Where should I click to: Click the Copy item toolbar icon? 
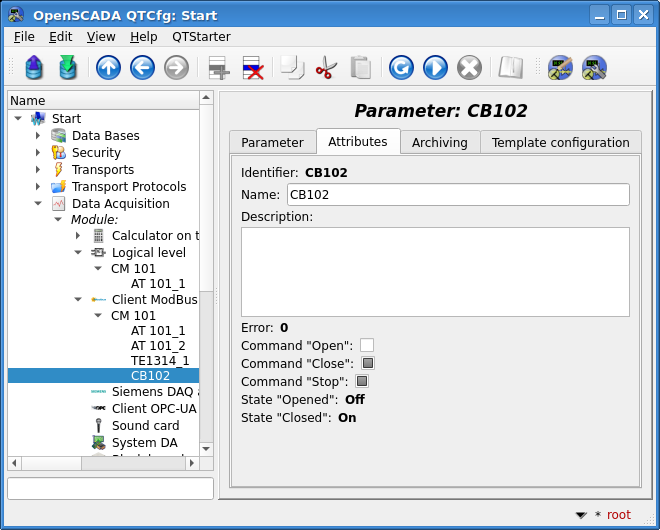(x=292, y=67)
